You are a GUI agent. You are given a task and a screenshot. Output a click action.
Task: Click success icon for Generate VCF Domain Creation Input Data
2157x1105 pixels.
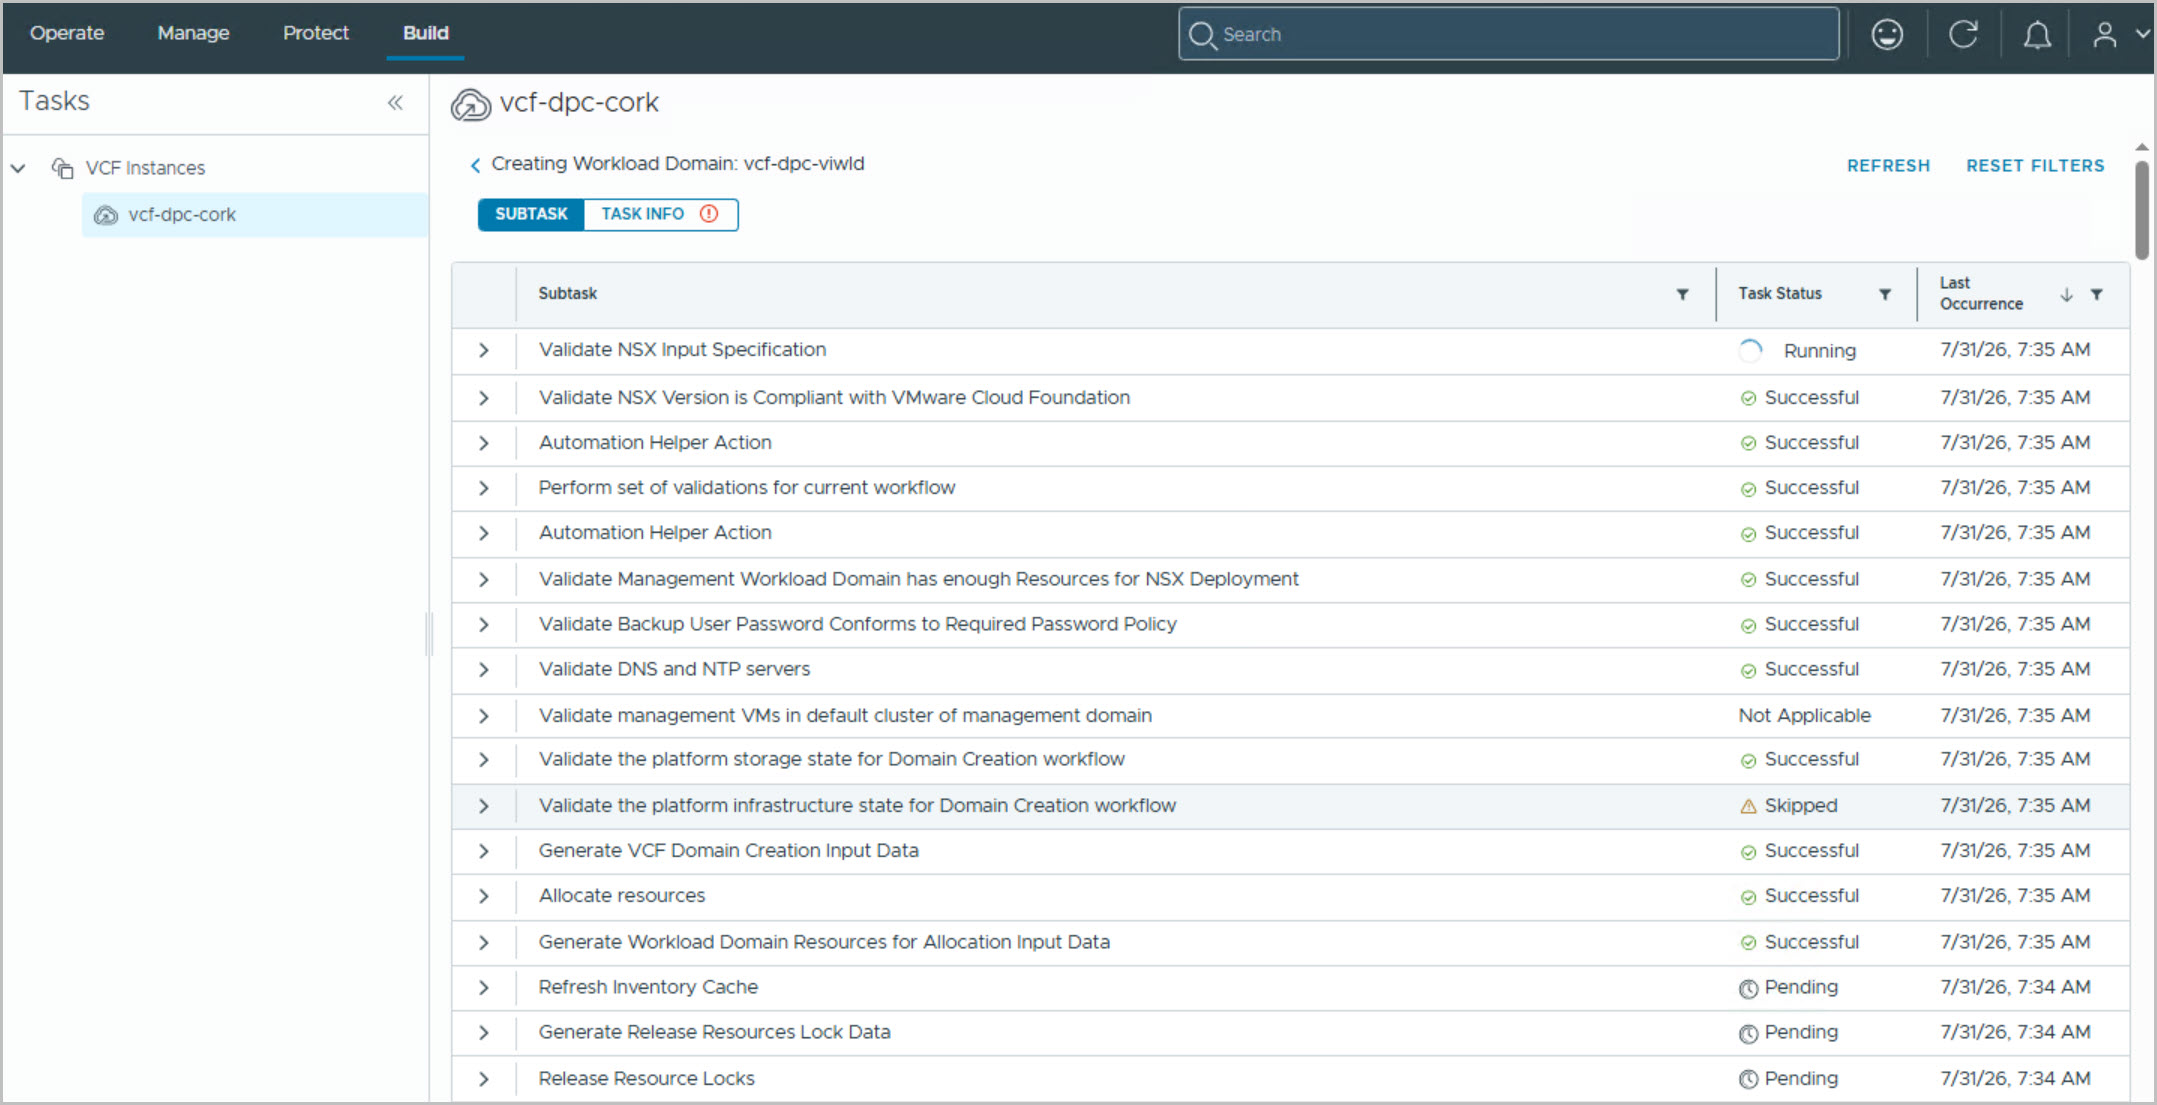(1748, 852)
